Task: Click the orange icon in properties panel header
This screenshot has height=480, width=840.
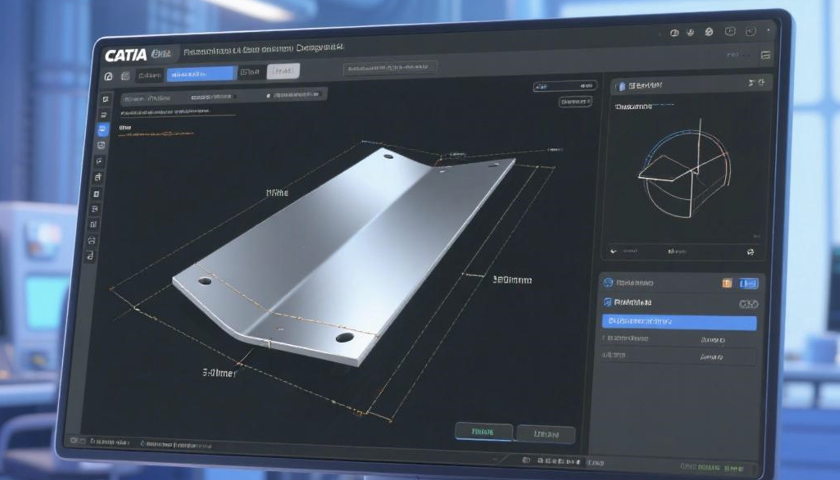Action: (726, 283)
